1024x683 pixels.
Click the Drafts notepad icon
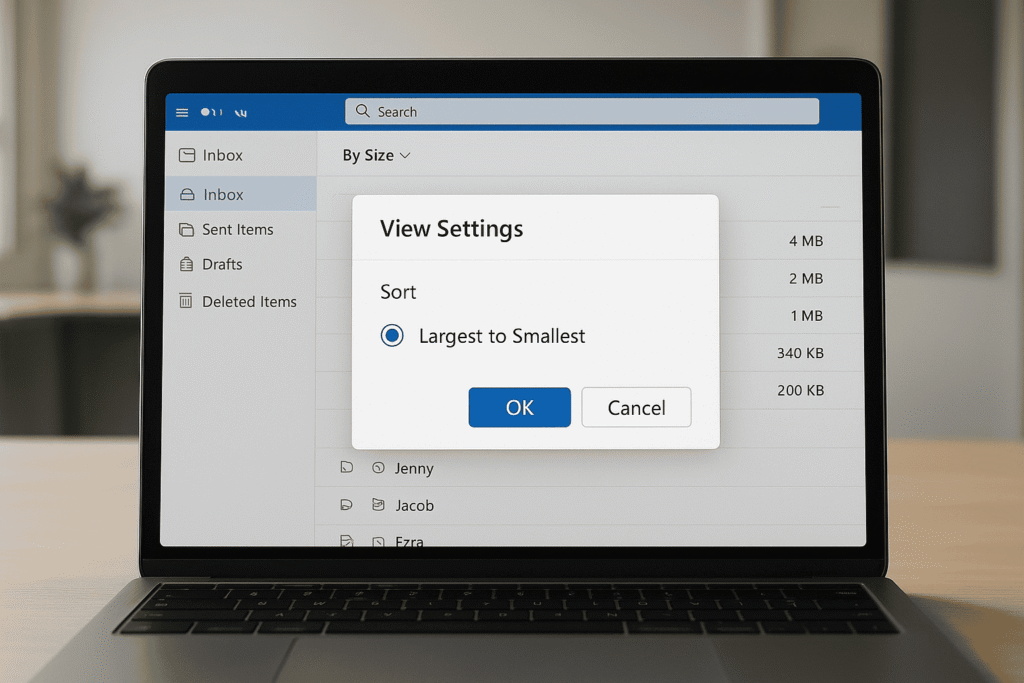[x=187, y=264]
